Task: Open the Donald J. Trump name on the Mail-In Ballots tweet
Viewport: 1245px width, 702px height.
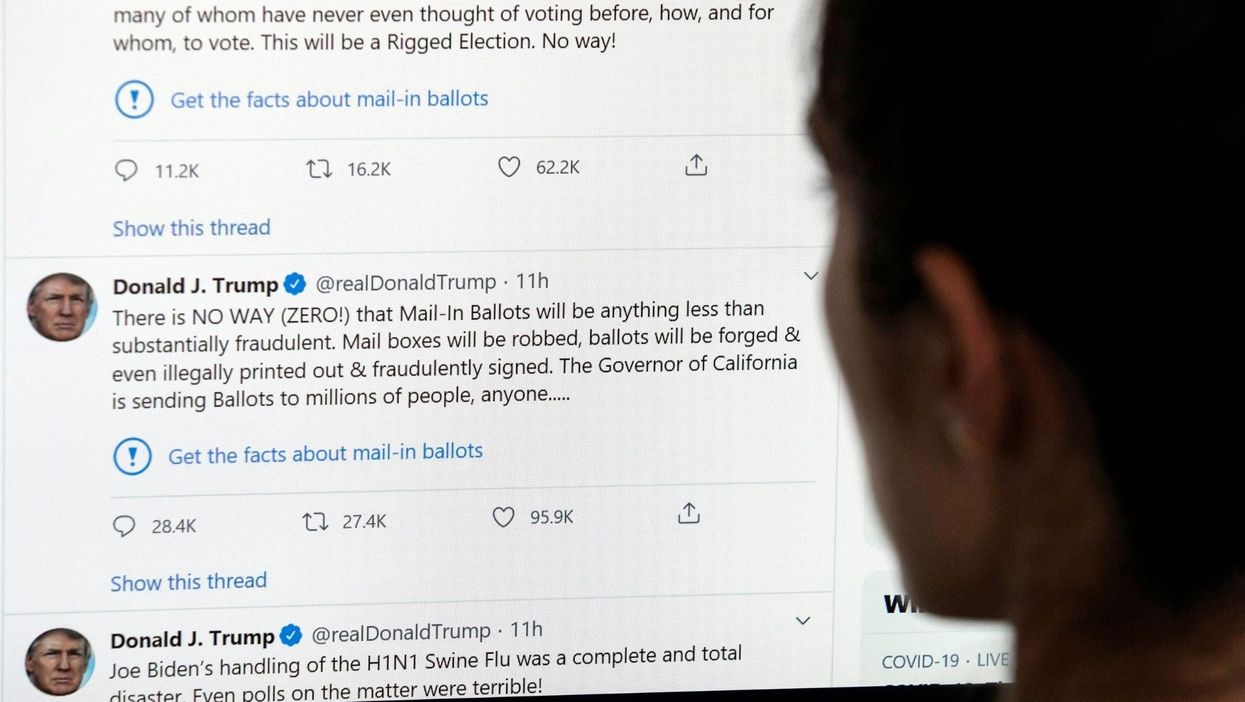Action: point(196,286)
